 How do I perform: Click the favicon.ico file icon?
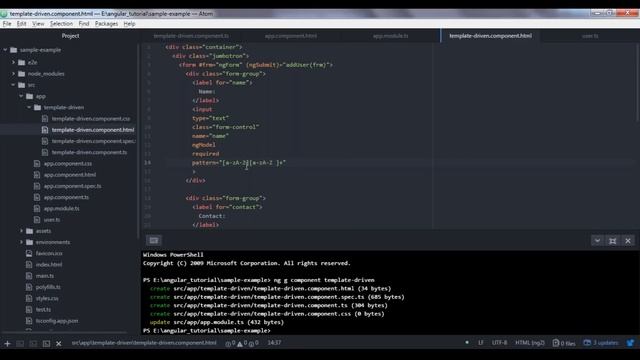[29, 253]
